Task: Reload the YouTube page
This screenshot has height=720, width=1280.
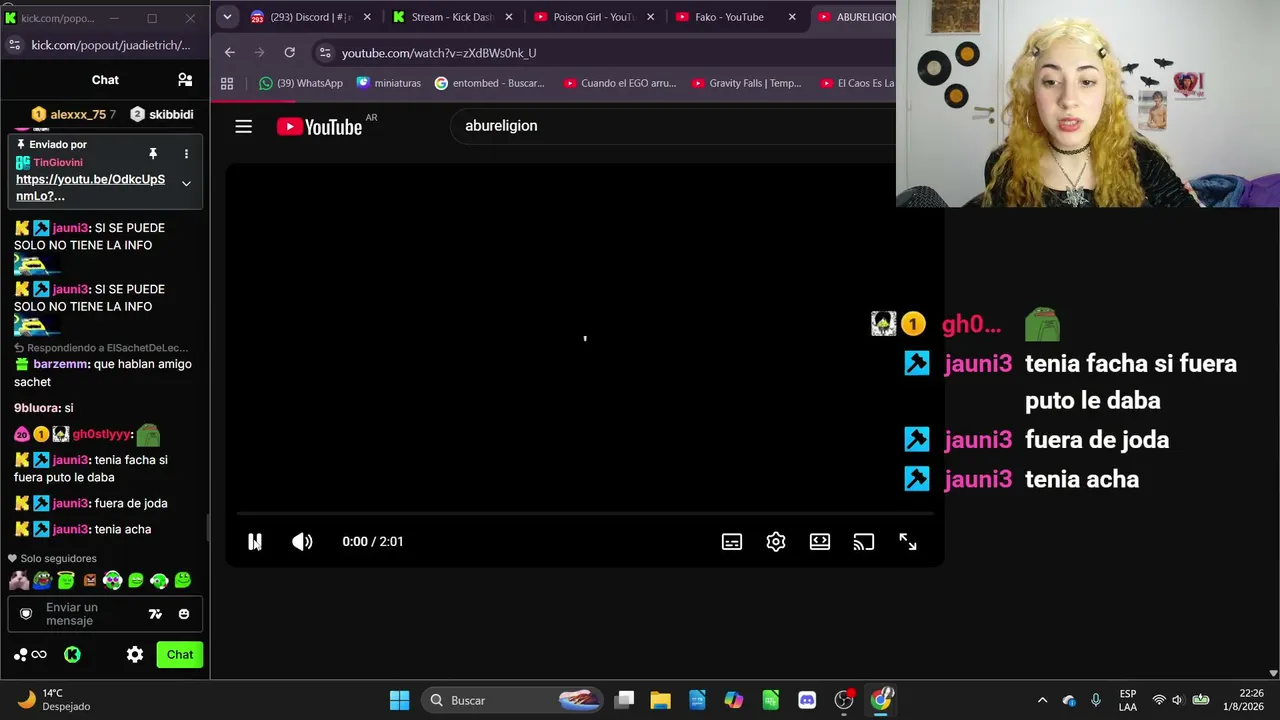Action: [x=290, y=53]
